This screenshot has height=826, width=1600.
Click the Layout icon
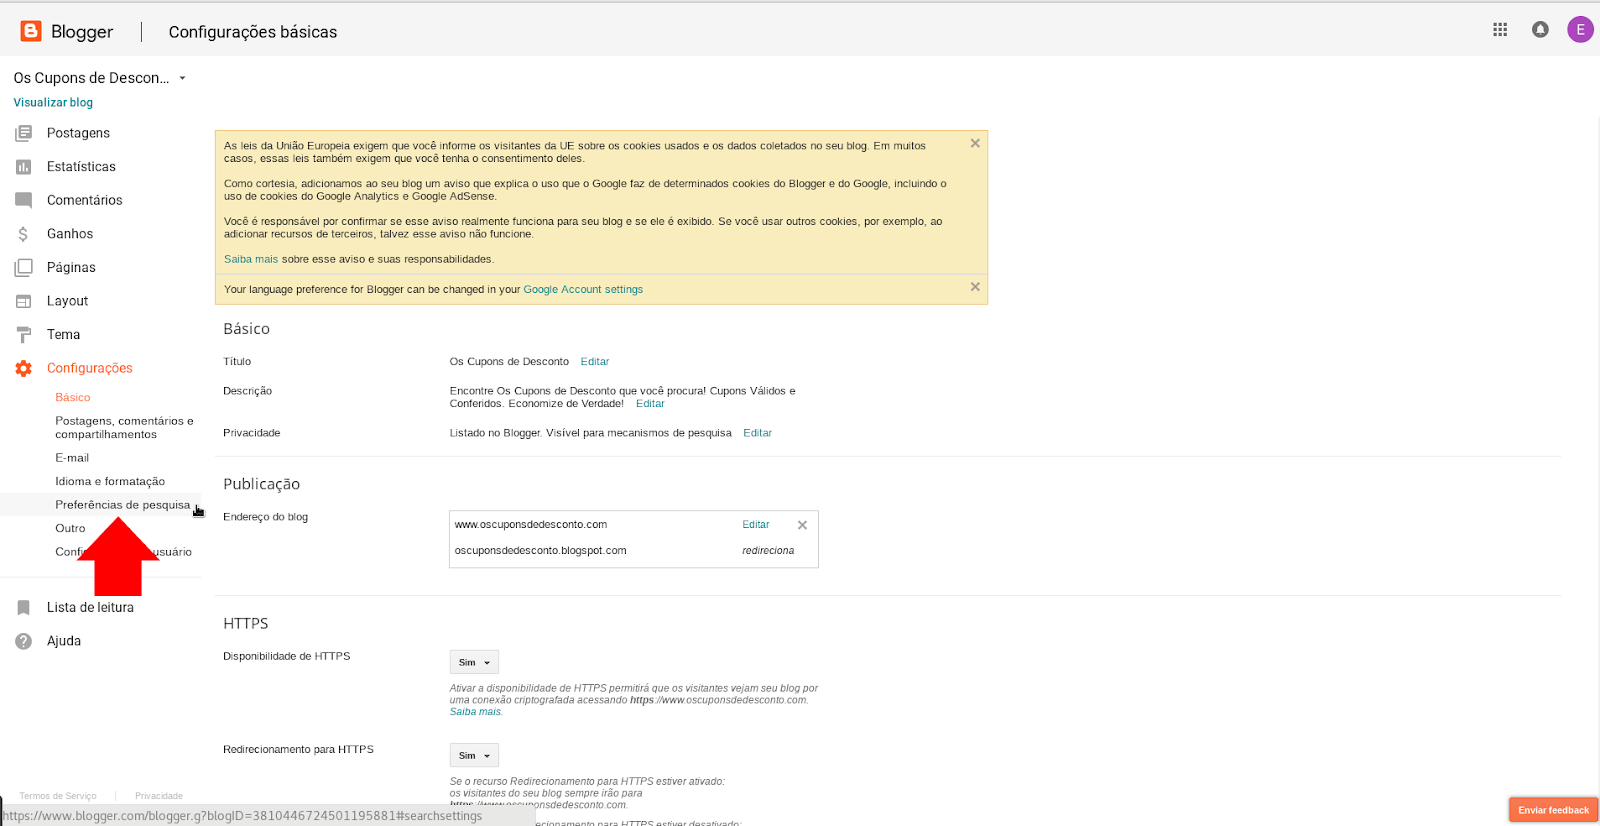coord(23,301)
